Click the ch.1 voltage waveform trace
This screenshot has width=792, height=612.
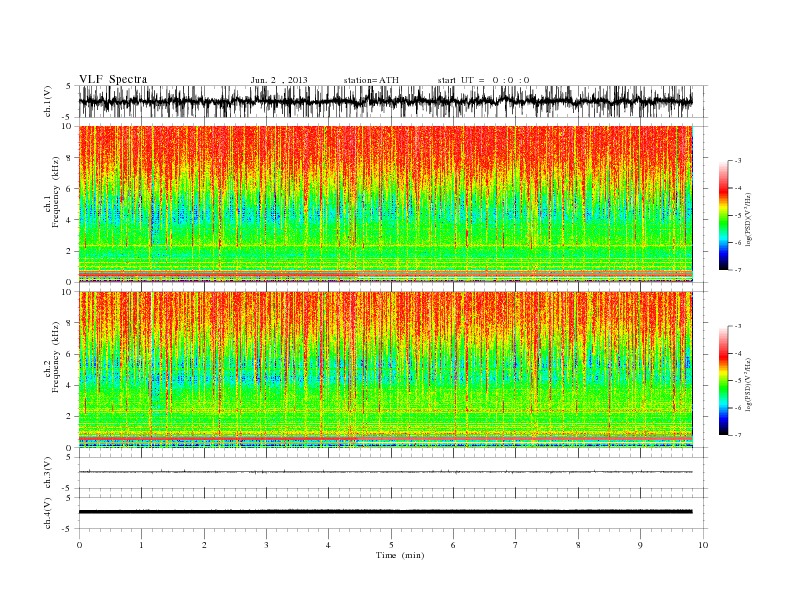[x=385, y=101]
